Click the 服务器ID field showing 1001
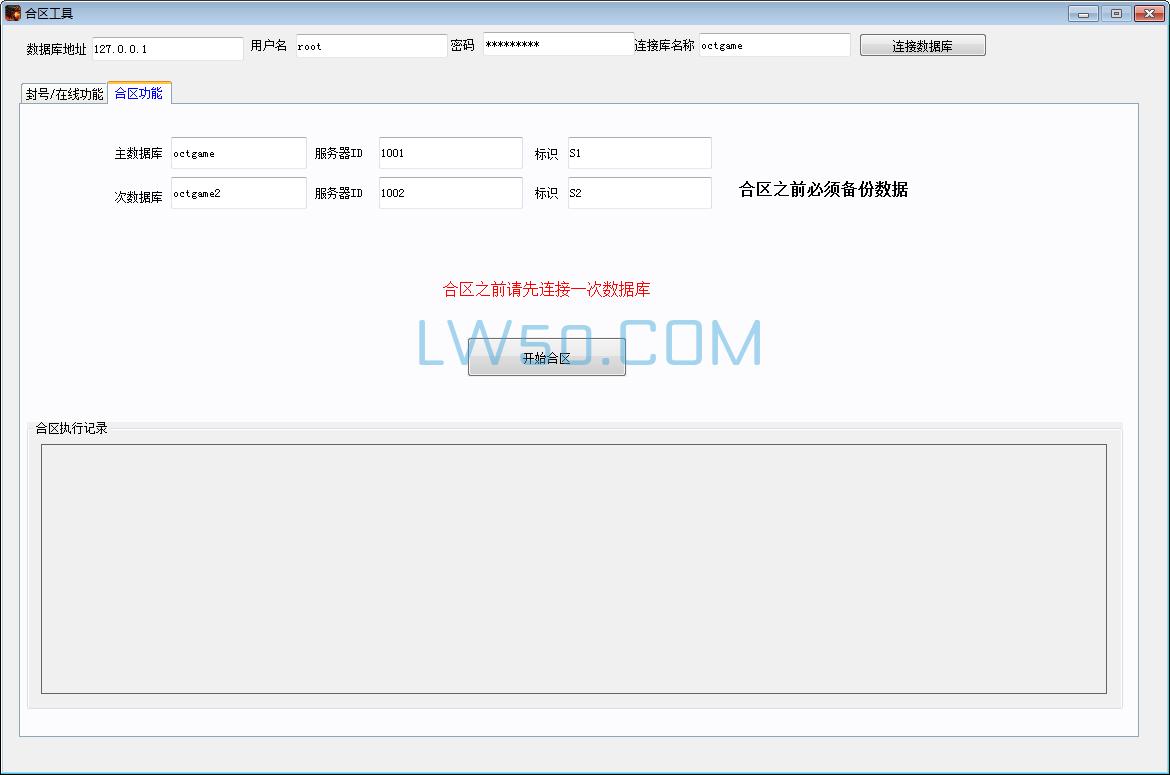The height and width of the screenshot is (775, 1170). click(449, 152)
